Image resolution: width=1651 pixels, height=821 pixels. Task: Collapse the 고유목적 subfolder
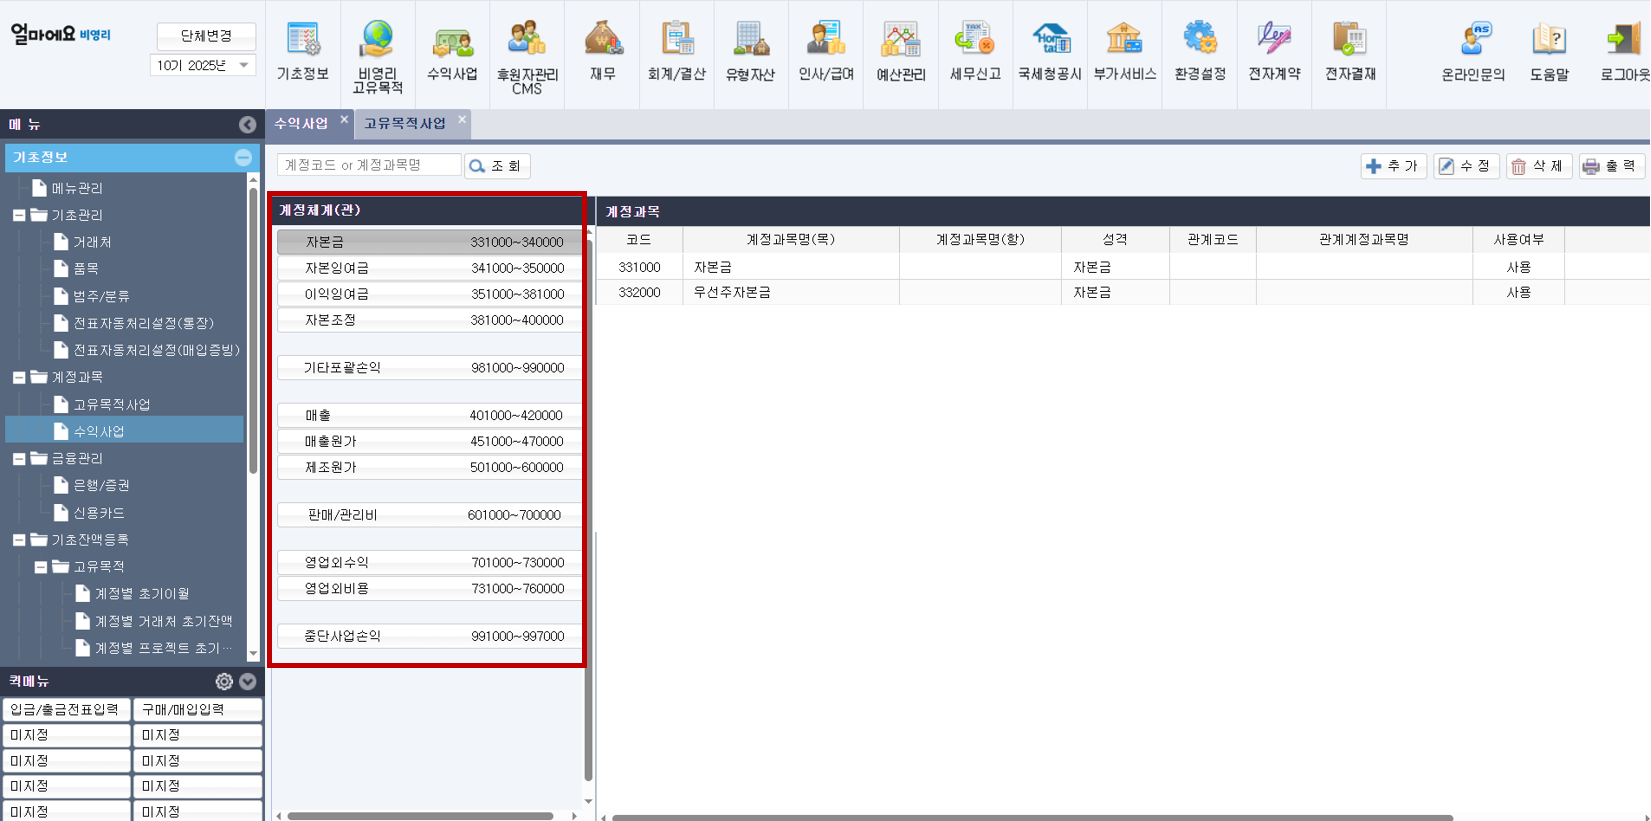[41, 566]
